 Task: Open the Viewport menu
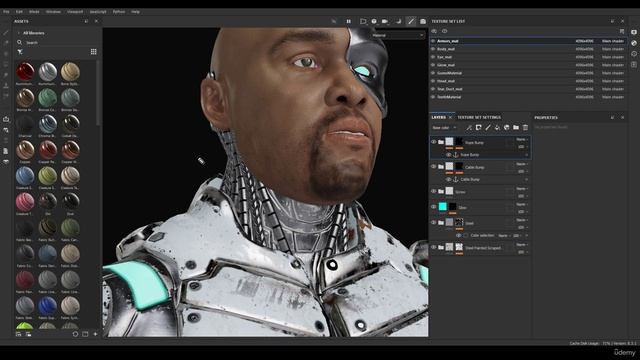75,12
